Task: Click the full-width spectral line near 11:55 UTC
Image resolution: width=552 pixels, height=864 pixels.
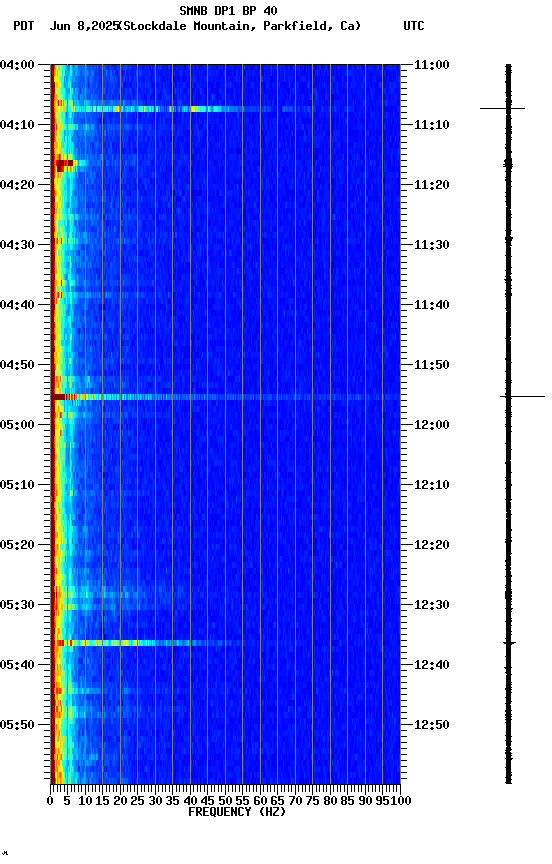Action: click(225, 397)
